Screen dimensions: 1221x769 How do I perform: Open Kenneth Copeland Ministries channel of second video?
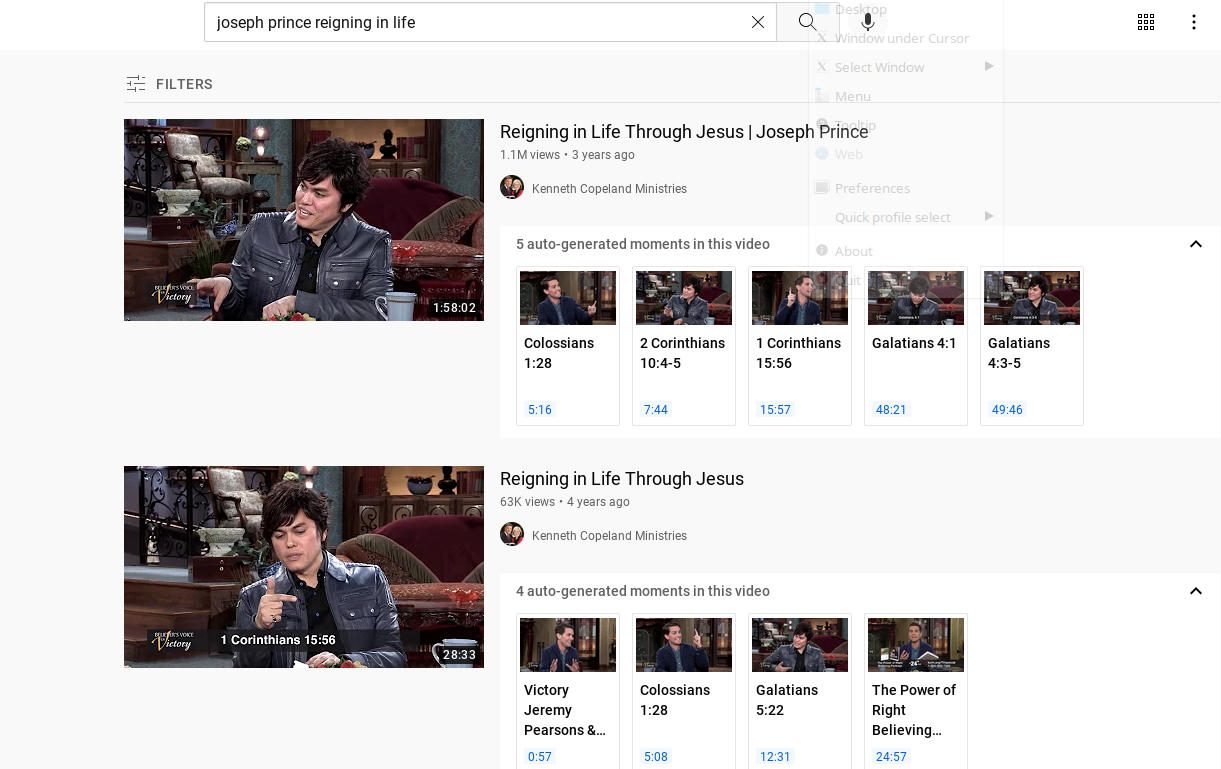(609, 536)
